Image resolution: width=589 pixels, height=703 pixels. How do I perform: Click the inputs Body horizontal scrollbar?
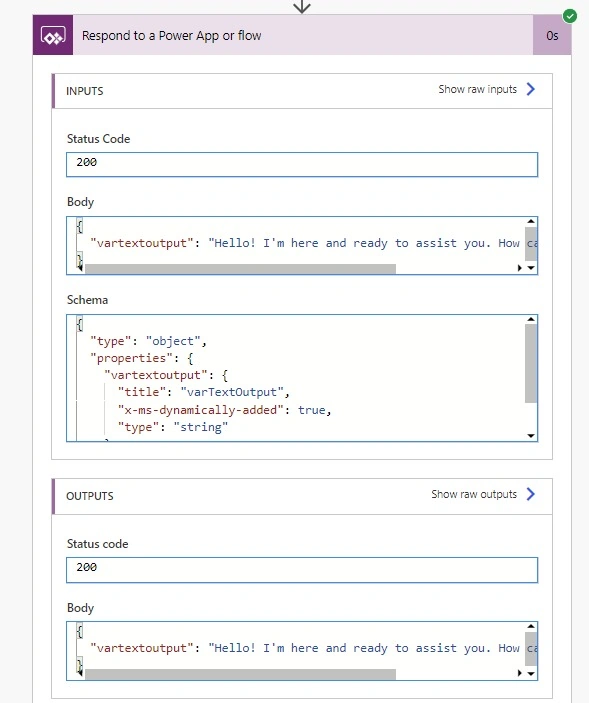240,269
